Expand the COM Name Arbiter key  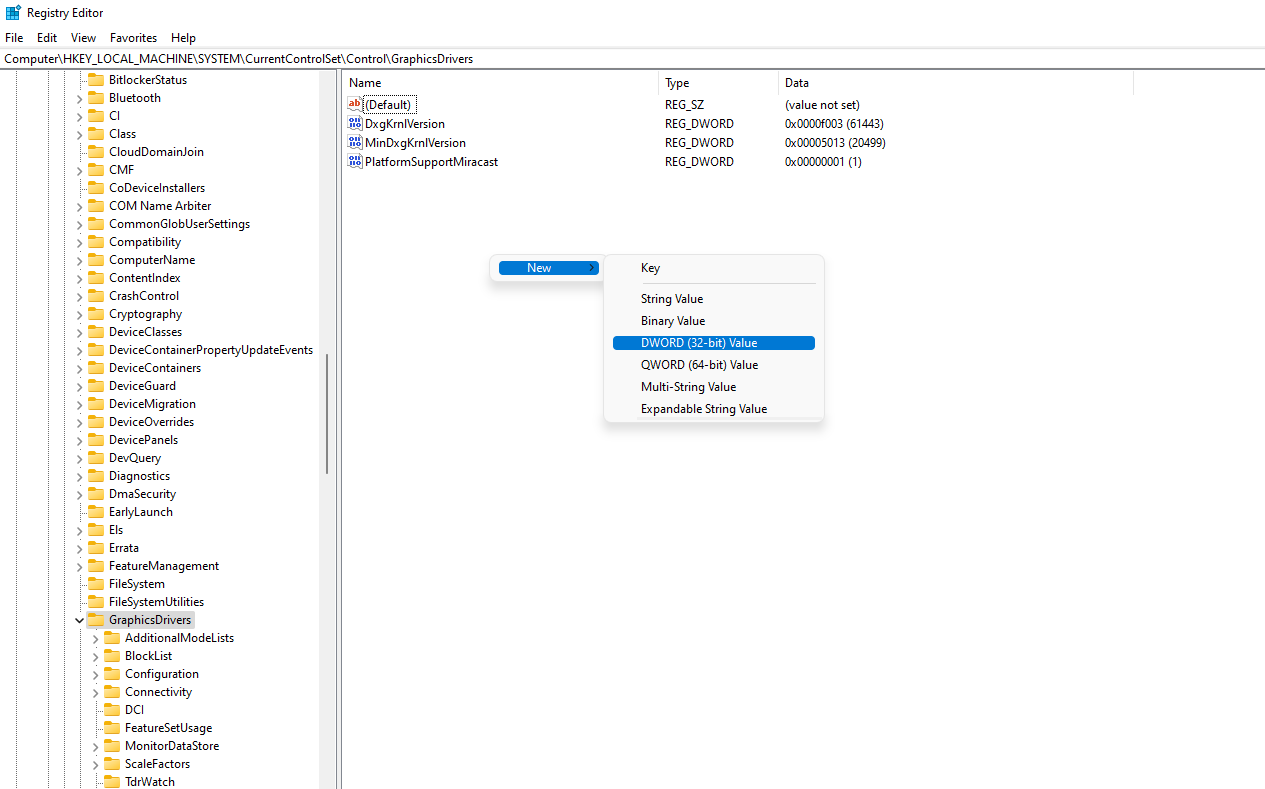point(79,206)
